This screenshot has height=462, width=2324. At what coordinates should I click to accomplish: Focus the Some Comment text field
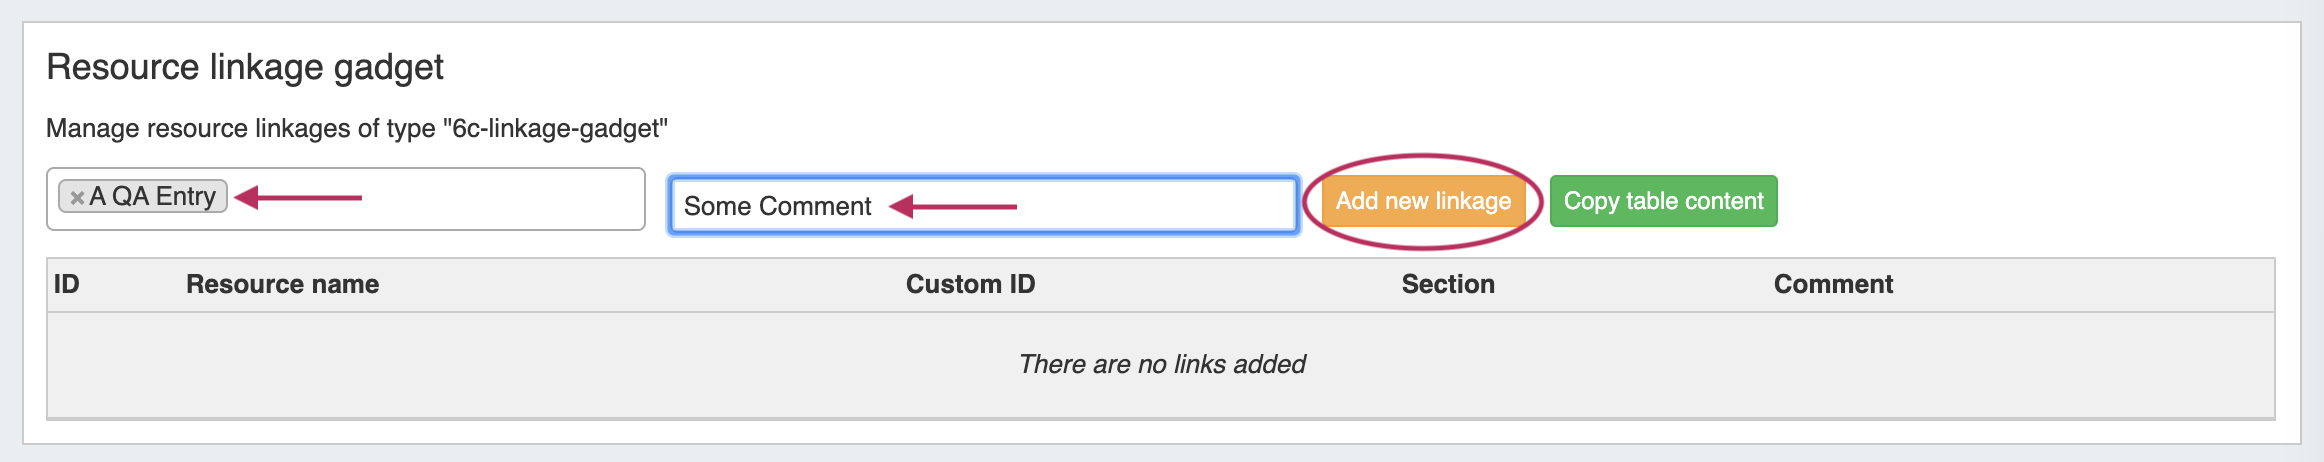click(1150, 206)
